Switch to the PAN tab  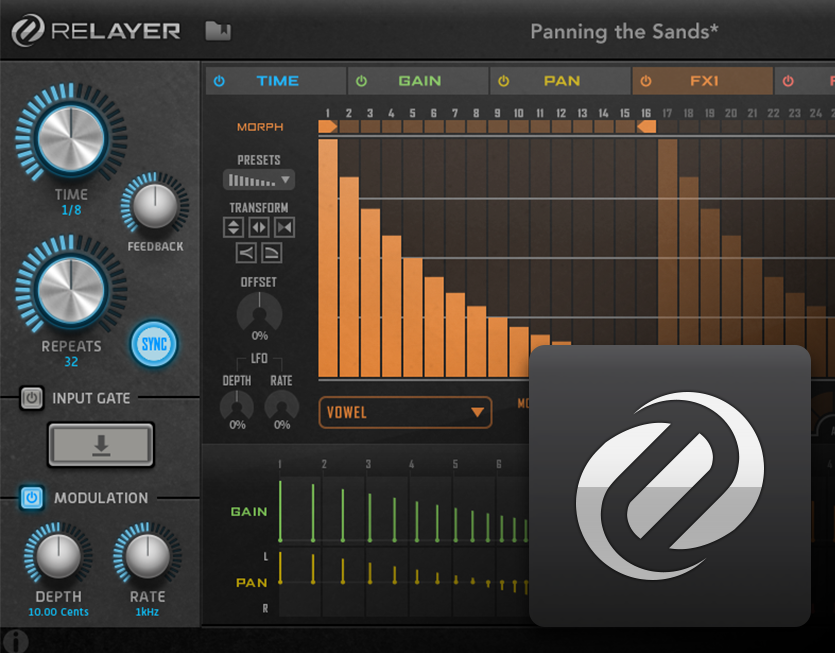pos(561,81)
